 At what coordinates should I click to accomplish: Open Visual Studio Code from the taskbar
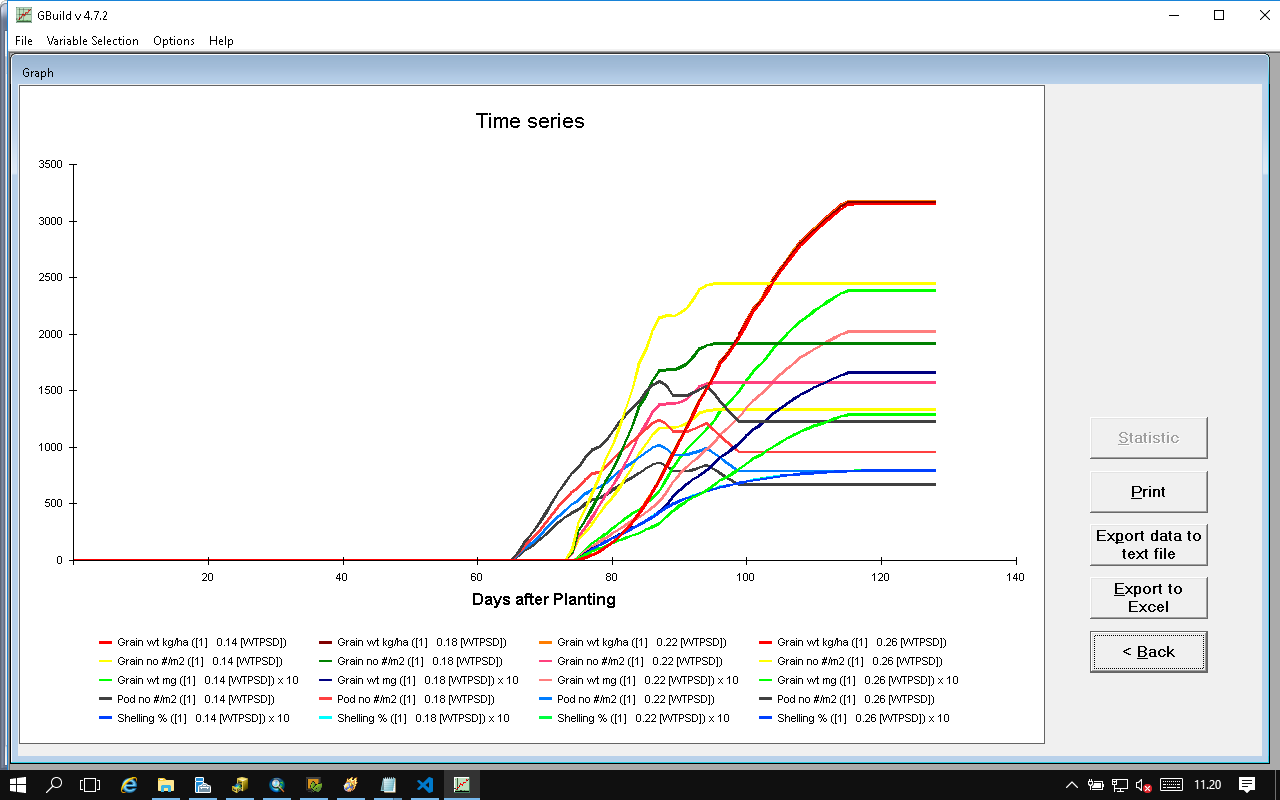coord(425,785)
